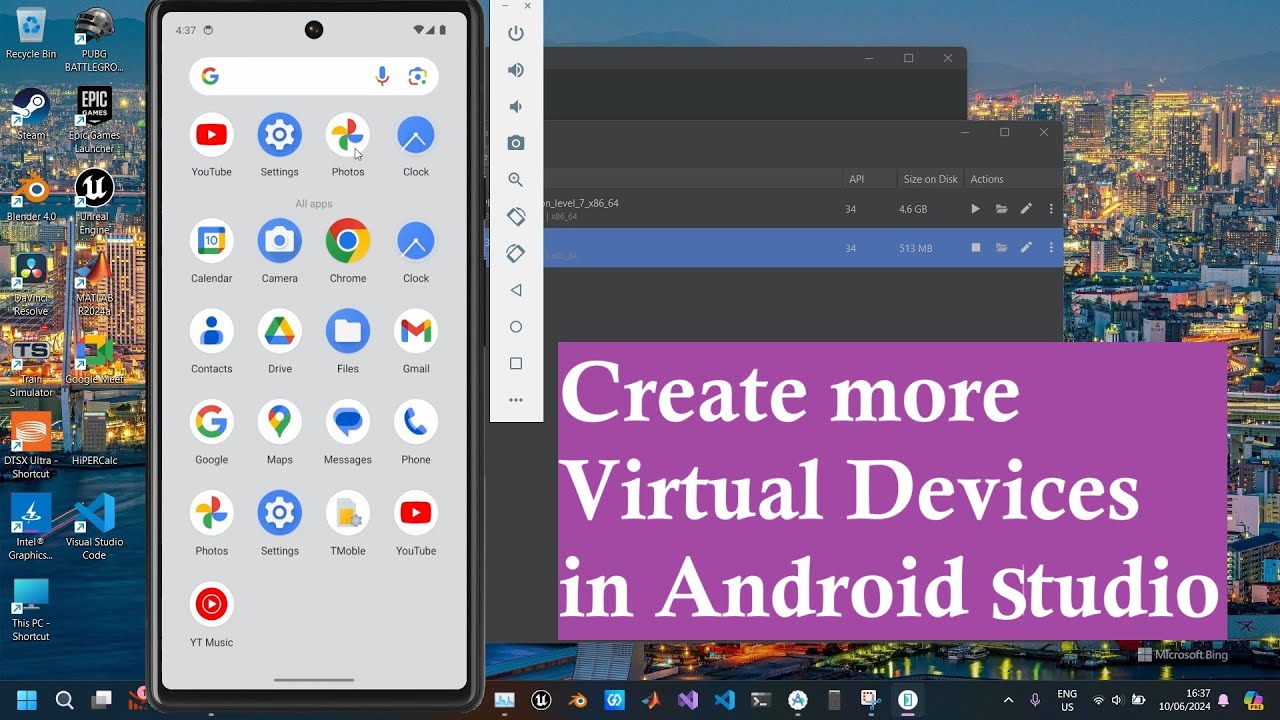Open Phone dialer app on emulator
The width and height of the screenshot is (1280, 720).
pyautogui.click(x=416, y=431)
